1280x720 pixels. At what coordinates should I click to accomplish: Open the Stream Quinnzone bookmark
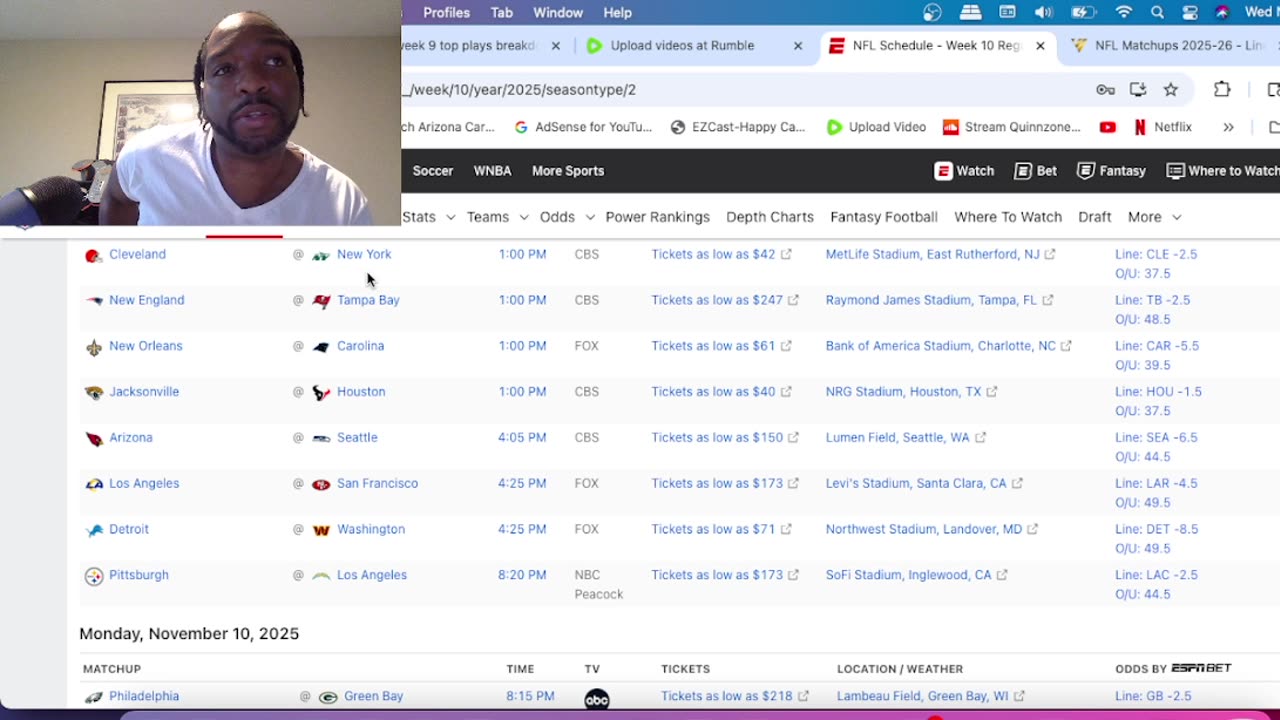(1012, 127)
